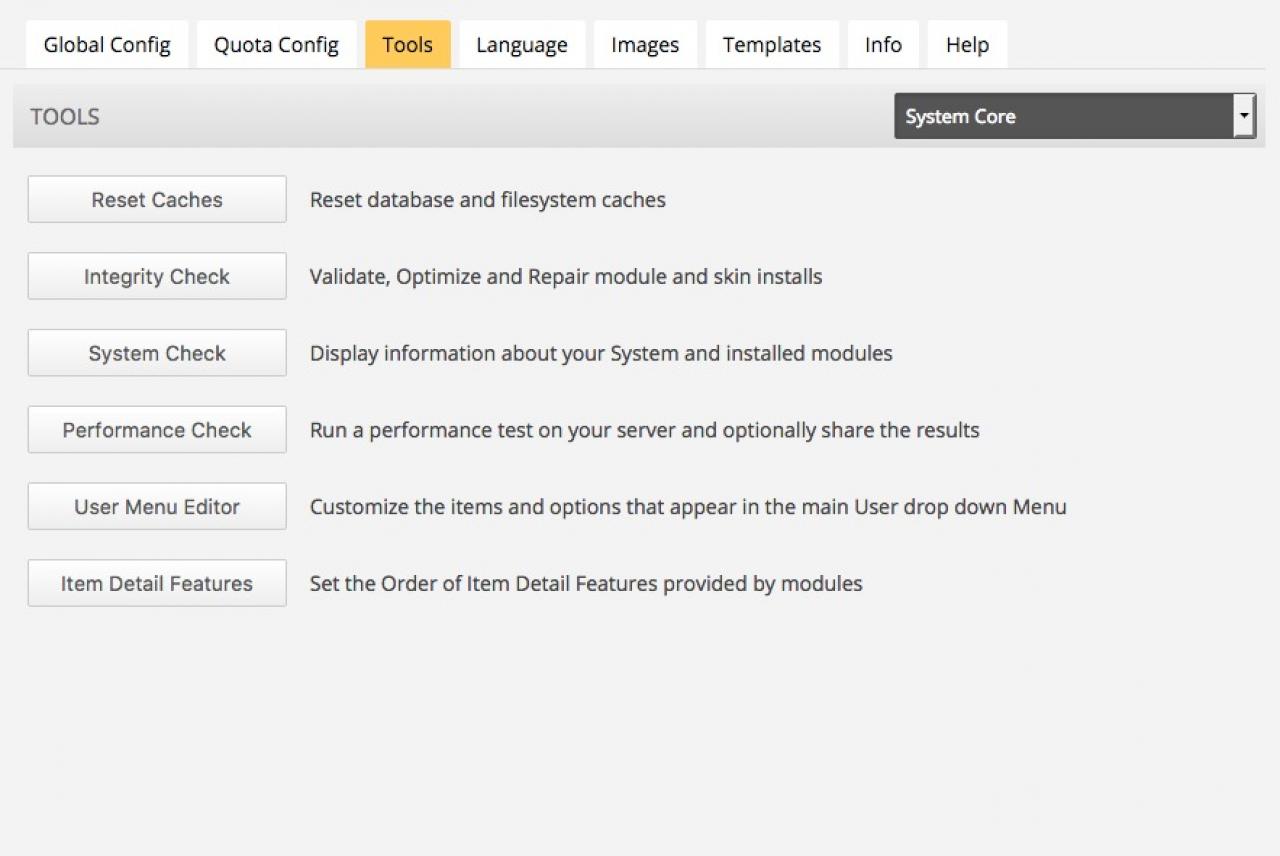1280x856 pixels.
Task: Click the 'Reset database and filesystem caches' description
Action: click(x=487, y=200)
